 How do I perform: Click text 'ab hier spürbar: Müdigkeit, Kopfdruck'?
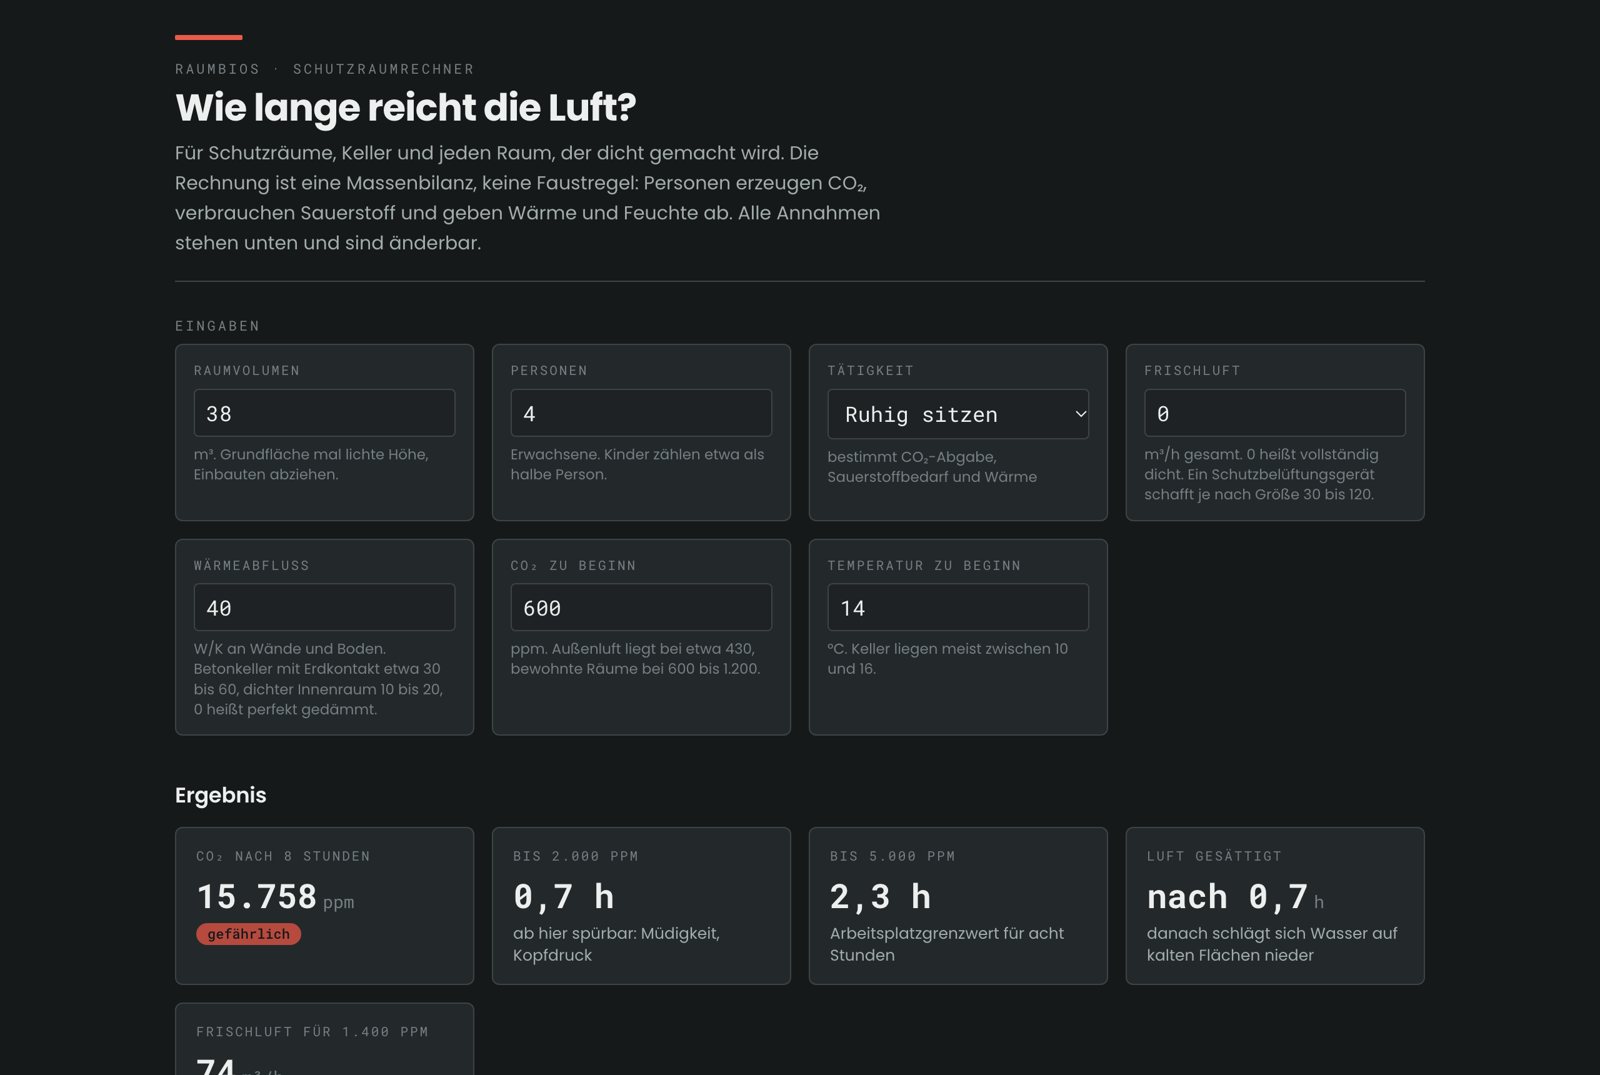[616, 944]
